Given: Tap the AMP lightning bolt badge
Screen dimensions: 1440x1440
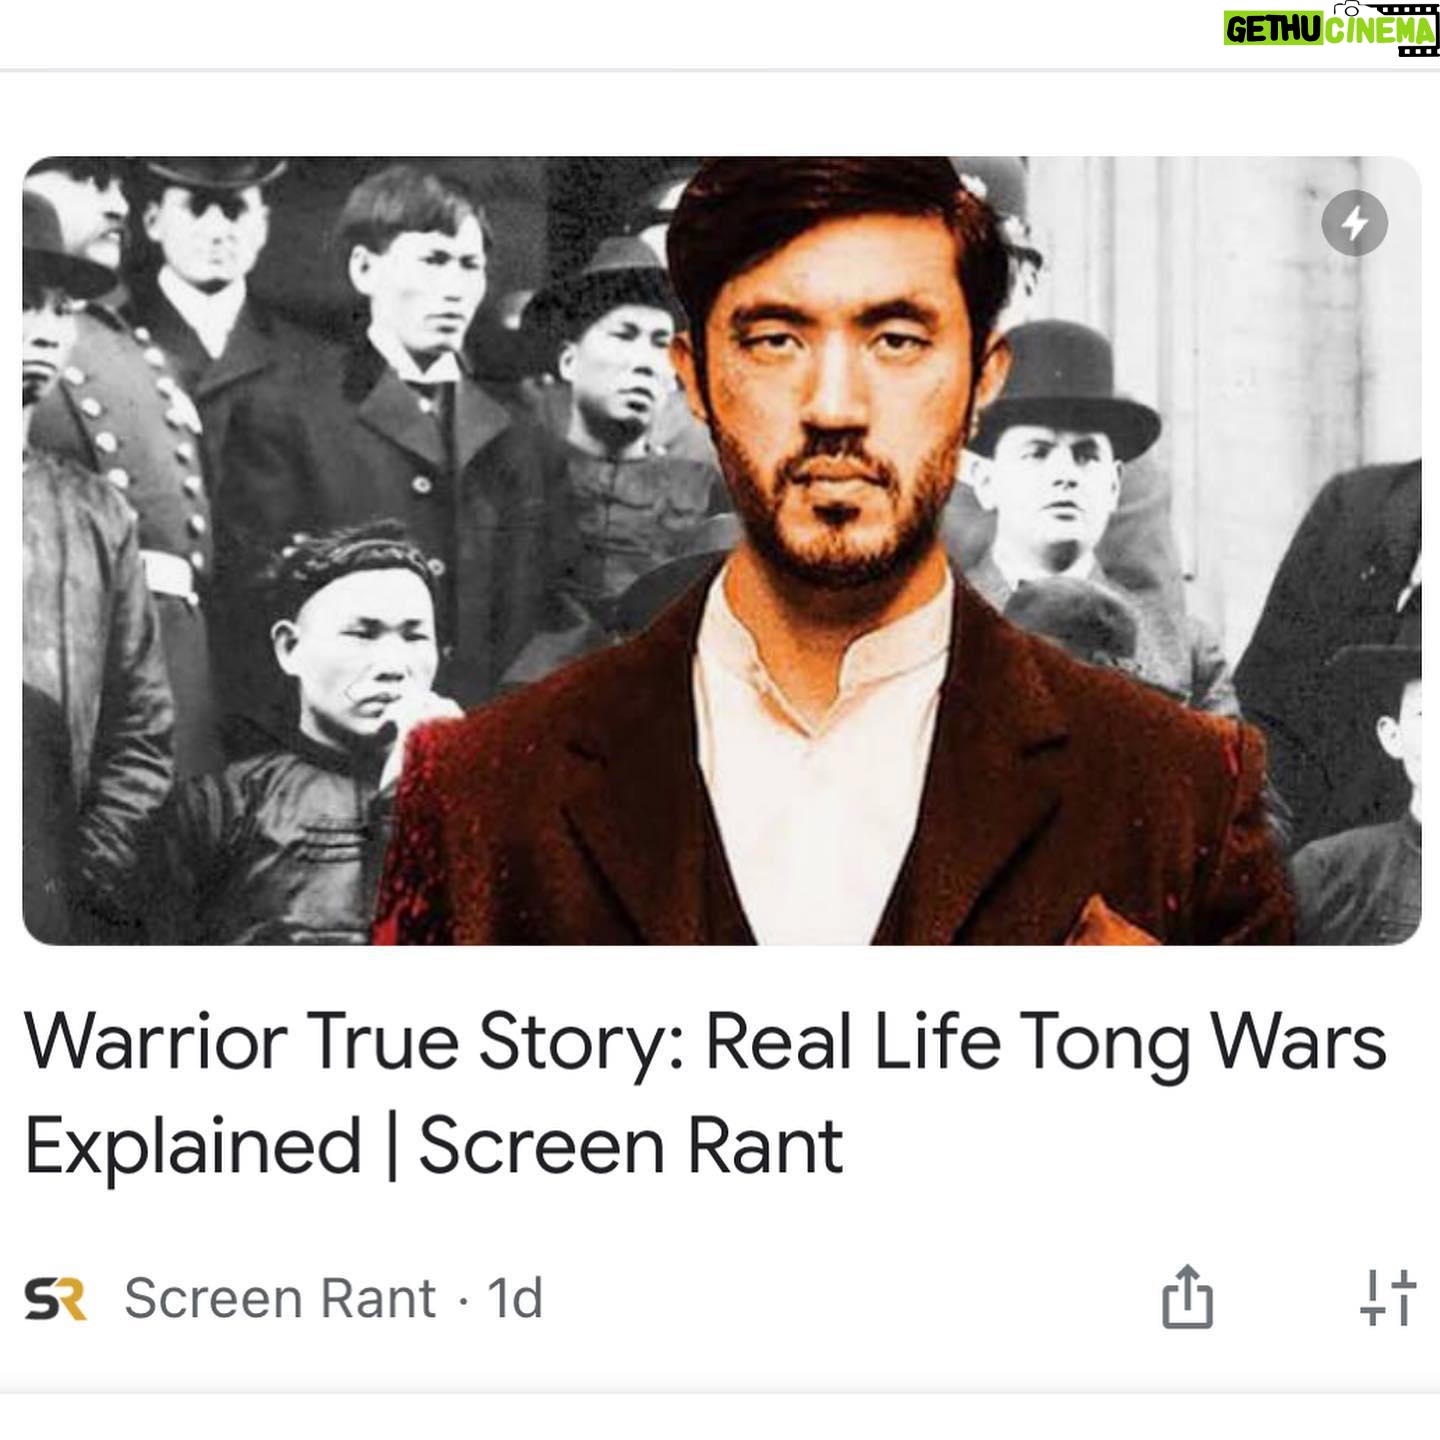Looking at the screenshot, I should [x=1354, y=223].
